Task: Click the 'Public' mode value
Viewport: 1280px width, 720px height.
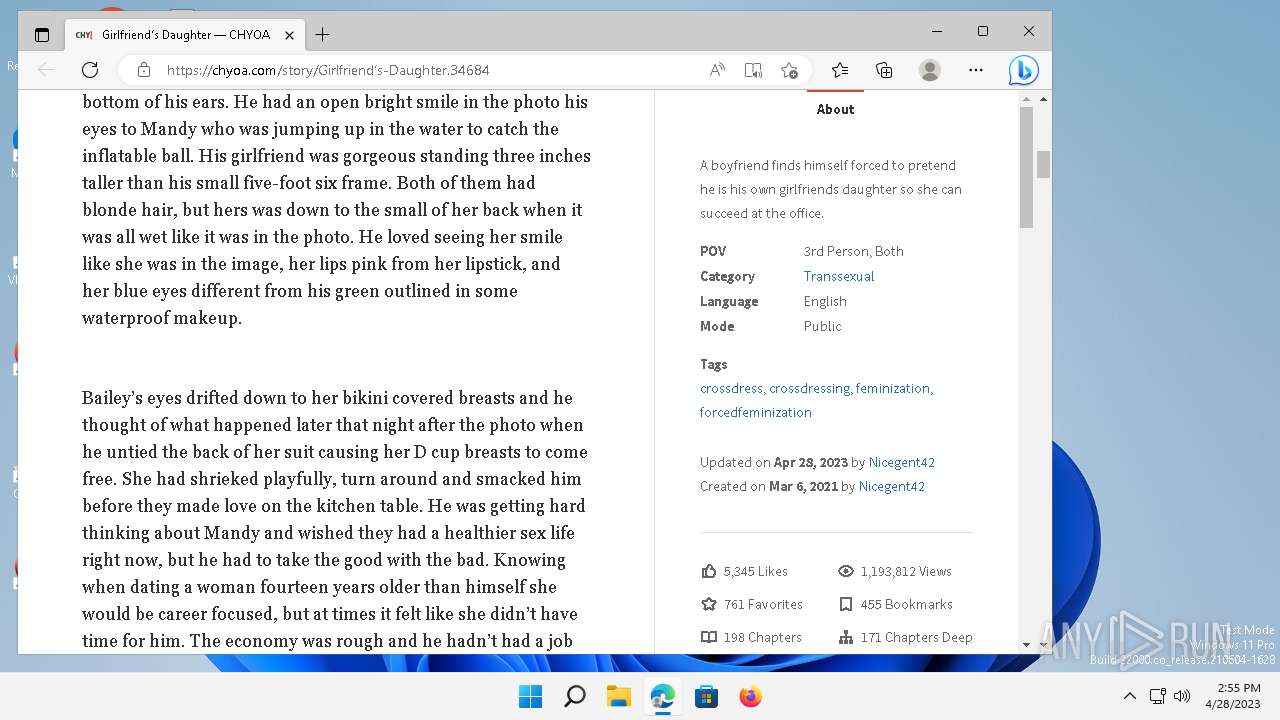Action: [x=823, y=326]
